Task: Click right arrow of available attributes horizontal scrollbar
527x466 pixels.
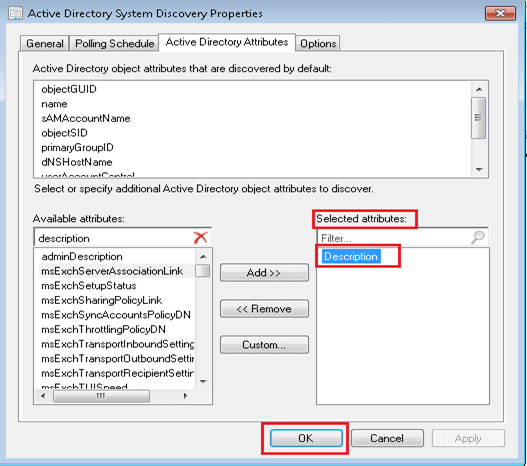Action: 185,396
